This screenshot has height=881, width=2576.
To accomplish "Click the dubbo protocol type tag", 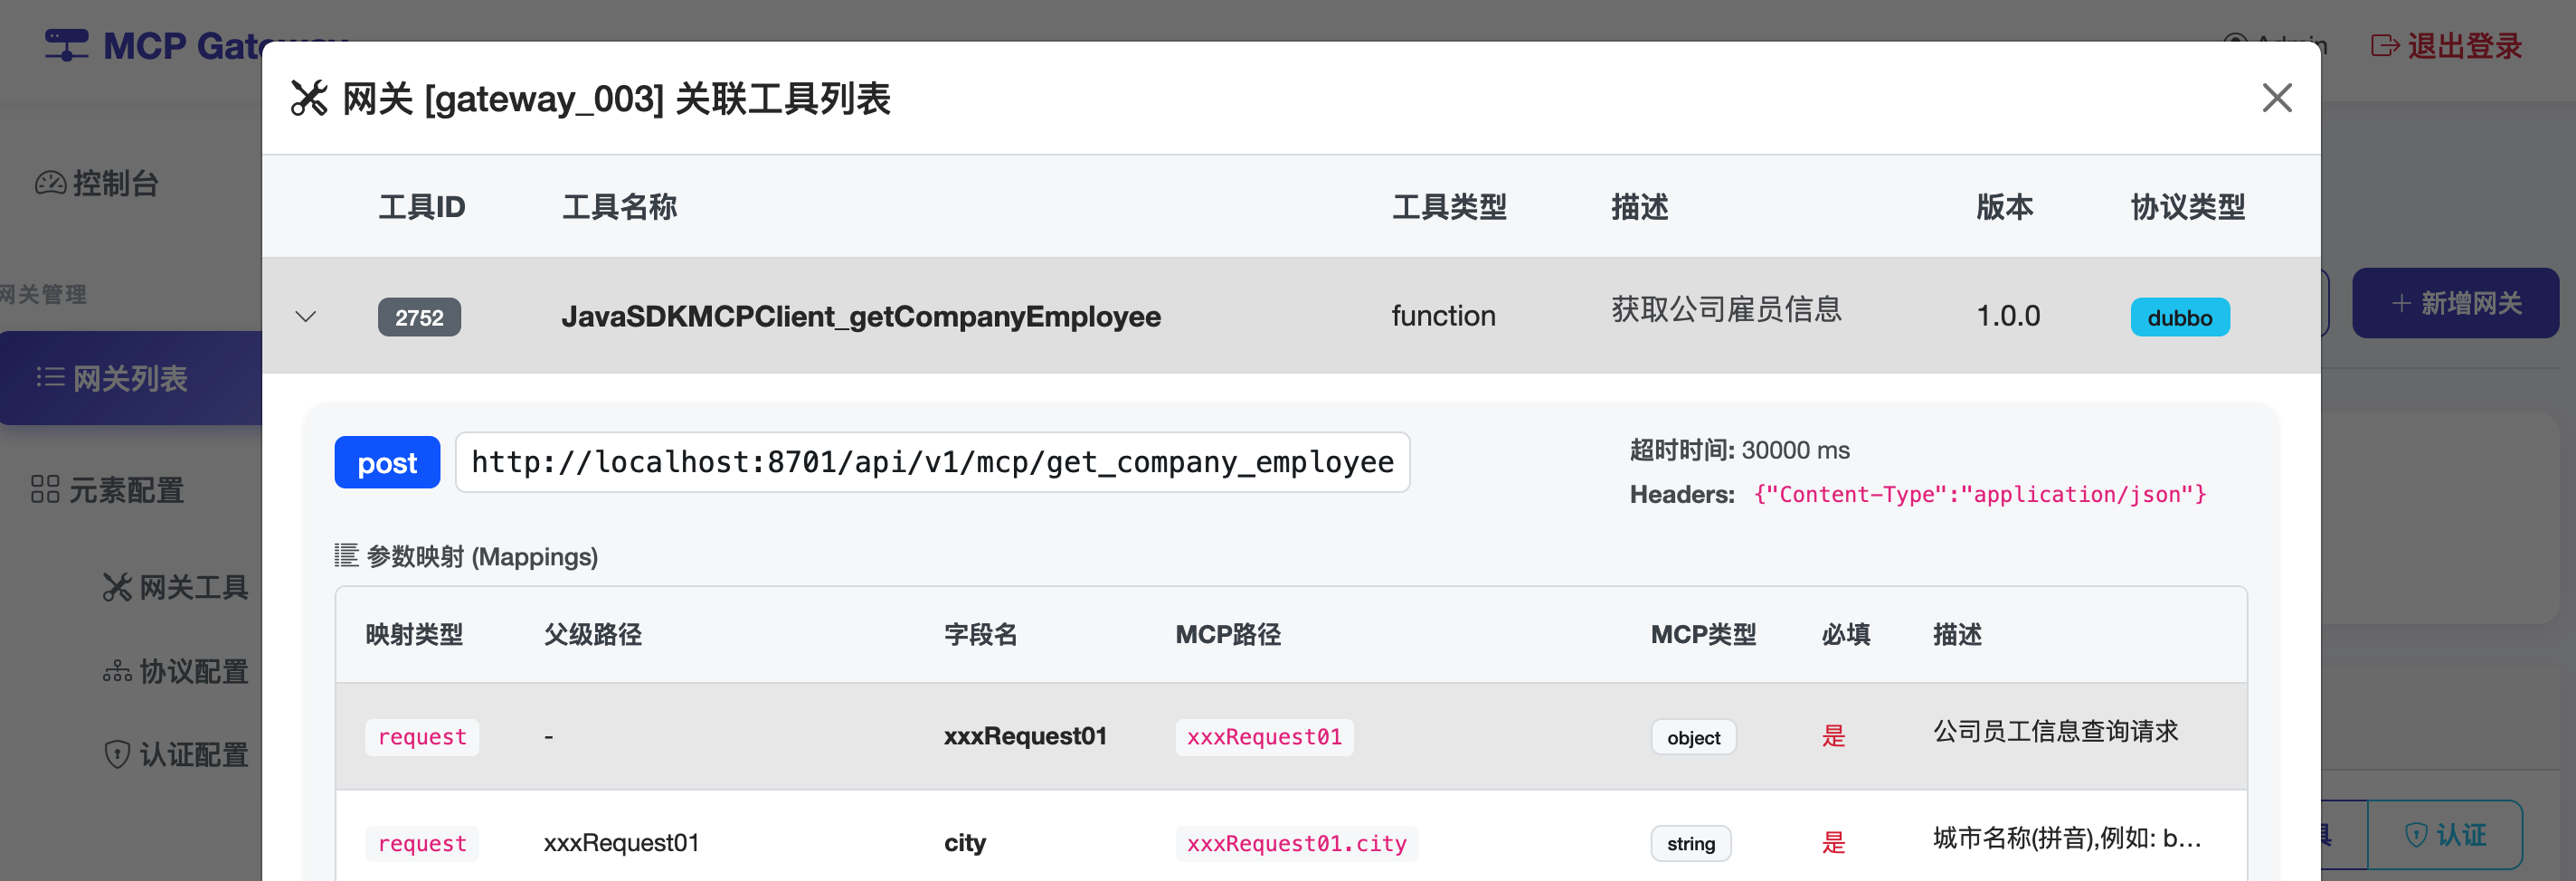I will (x=2179, y=318).
